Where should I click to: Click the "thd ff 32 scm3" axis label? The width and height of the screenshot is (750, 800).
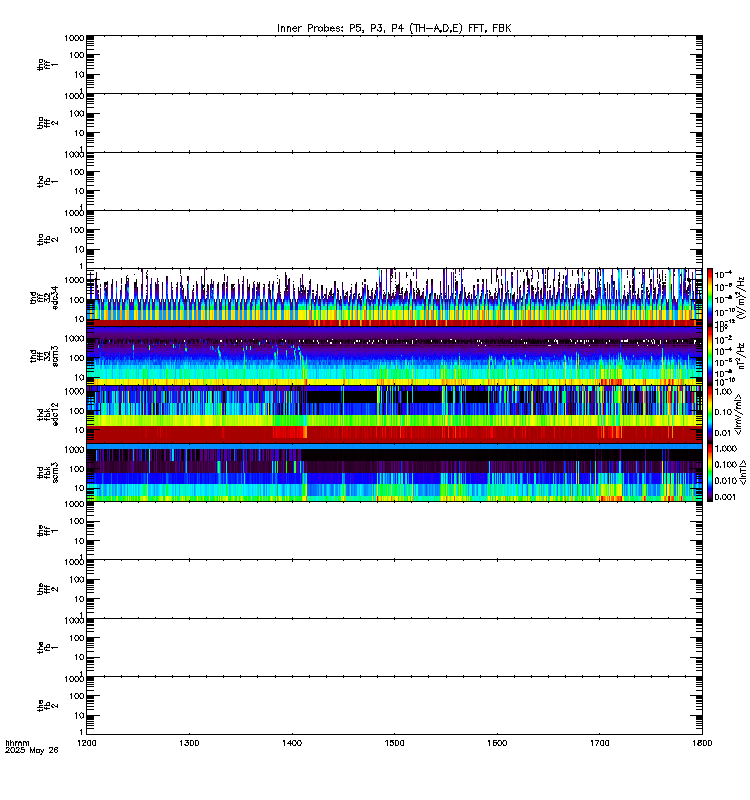[x=44, y=356]
